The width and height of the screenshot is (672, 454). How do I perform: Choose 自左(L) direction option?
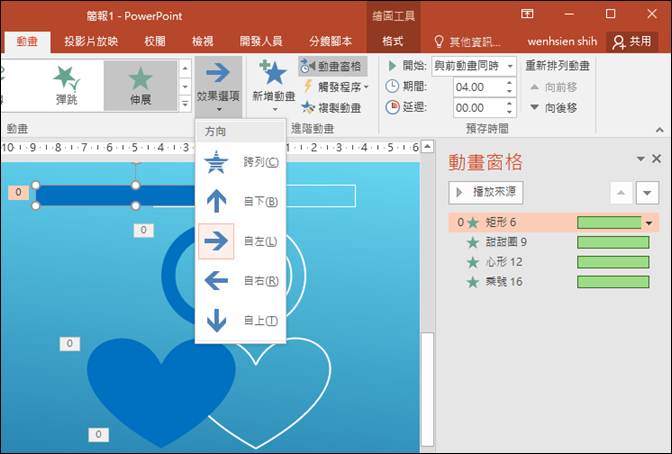pyautogui.click(x=240, y=241)
